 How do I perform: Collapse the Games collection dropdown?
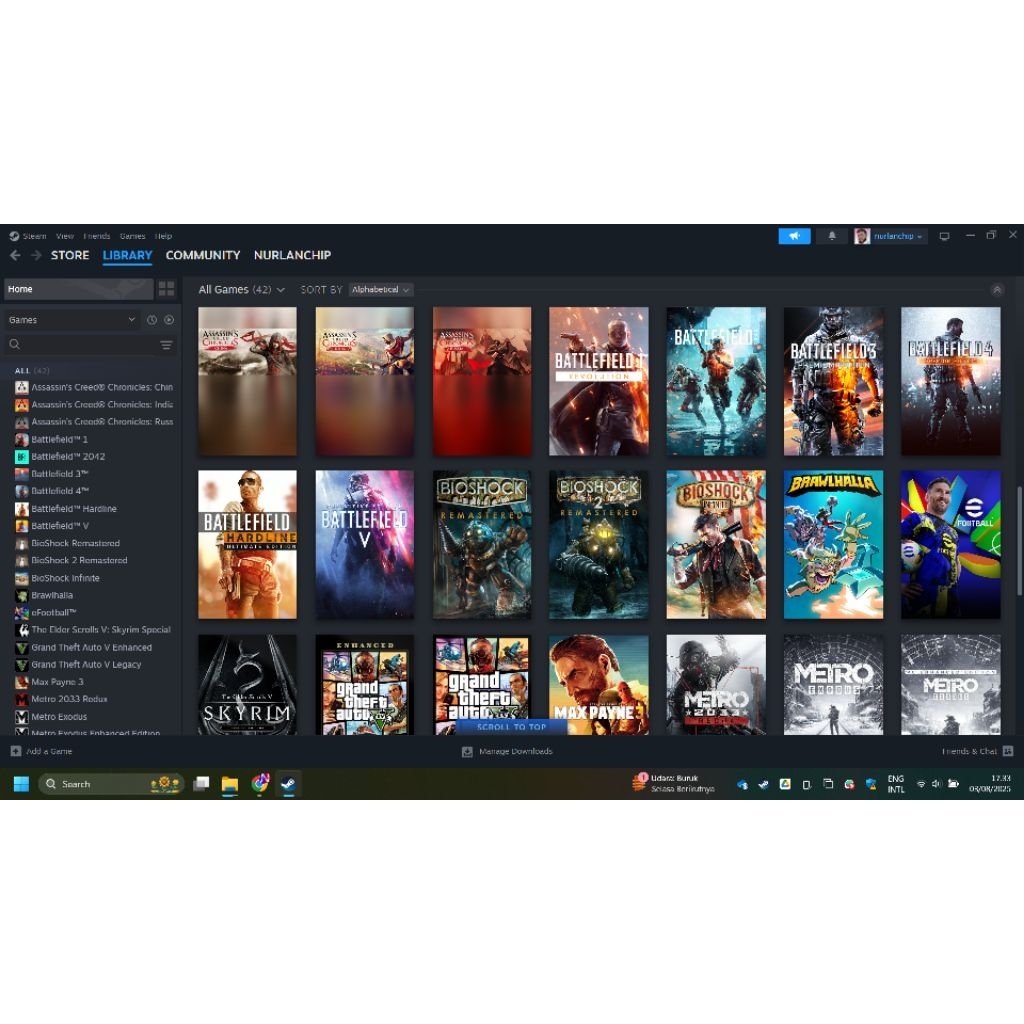pos(132,320)
